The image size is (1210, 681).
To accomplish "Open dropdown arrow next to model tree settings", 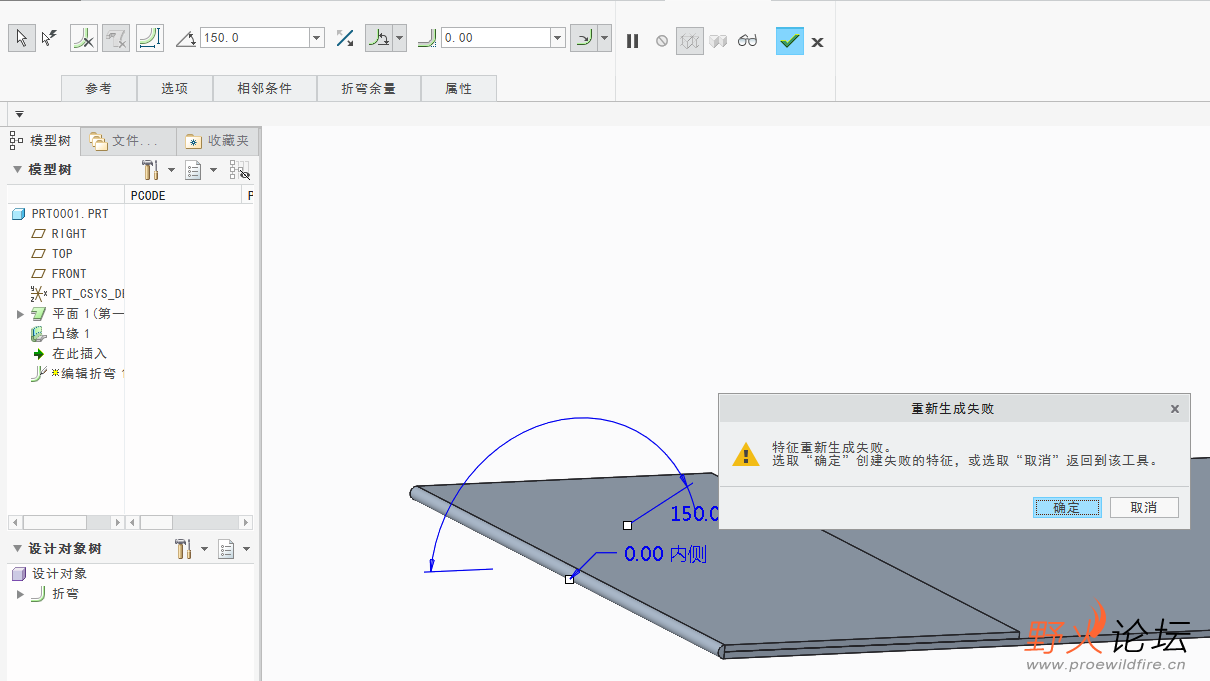I will (171, 170).
